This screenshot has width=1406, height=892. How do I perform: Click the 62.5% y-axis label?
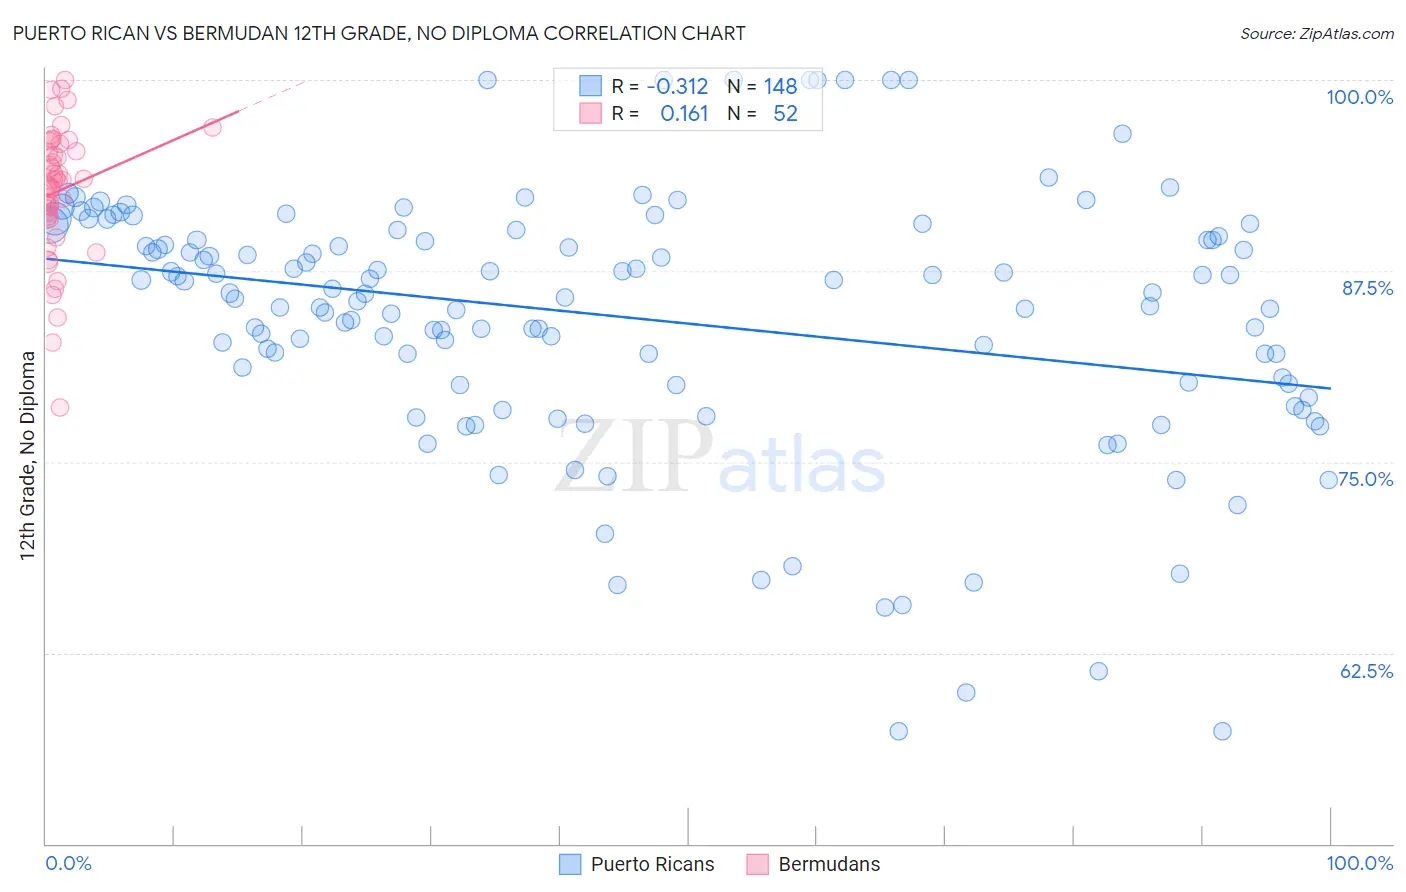tap(1366, 671)
